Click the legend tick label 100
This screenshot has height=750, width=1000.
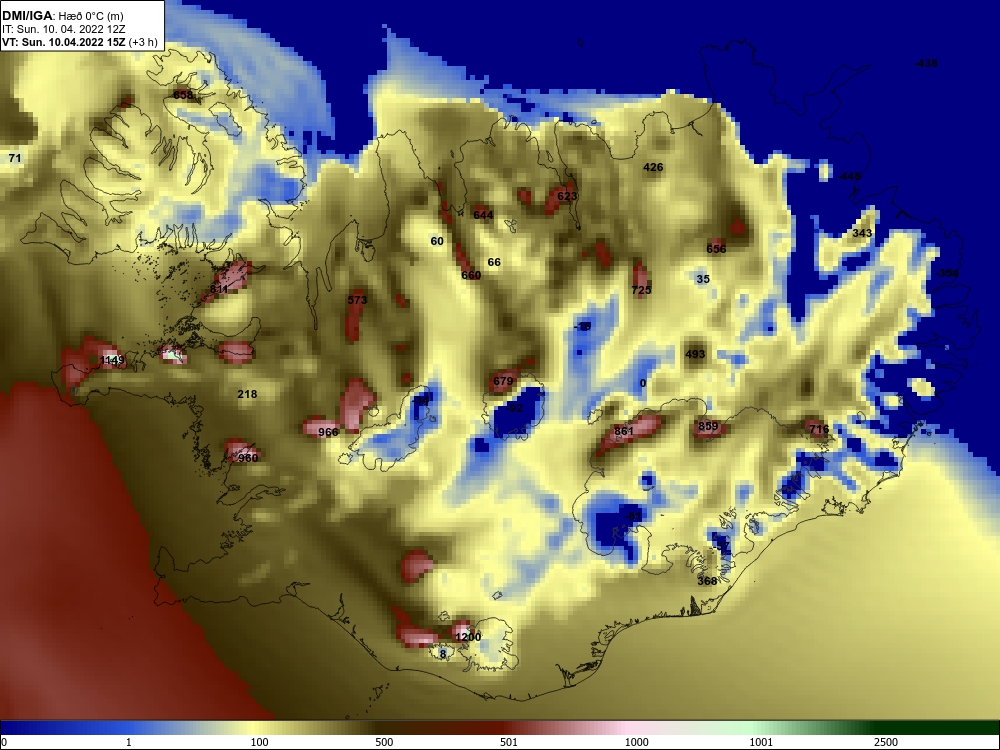click(260, 742)
